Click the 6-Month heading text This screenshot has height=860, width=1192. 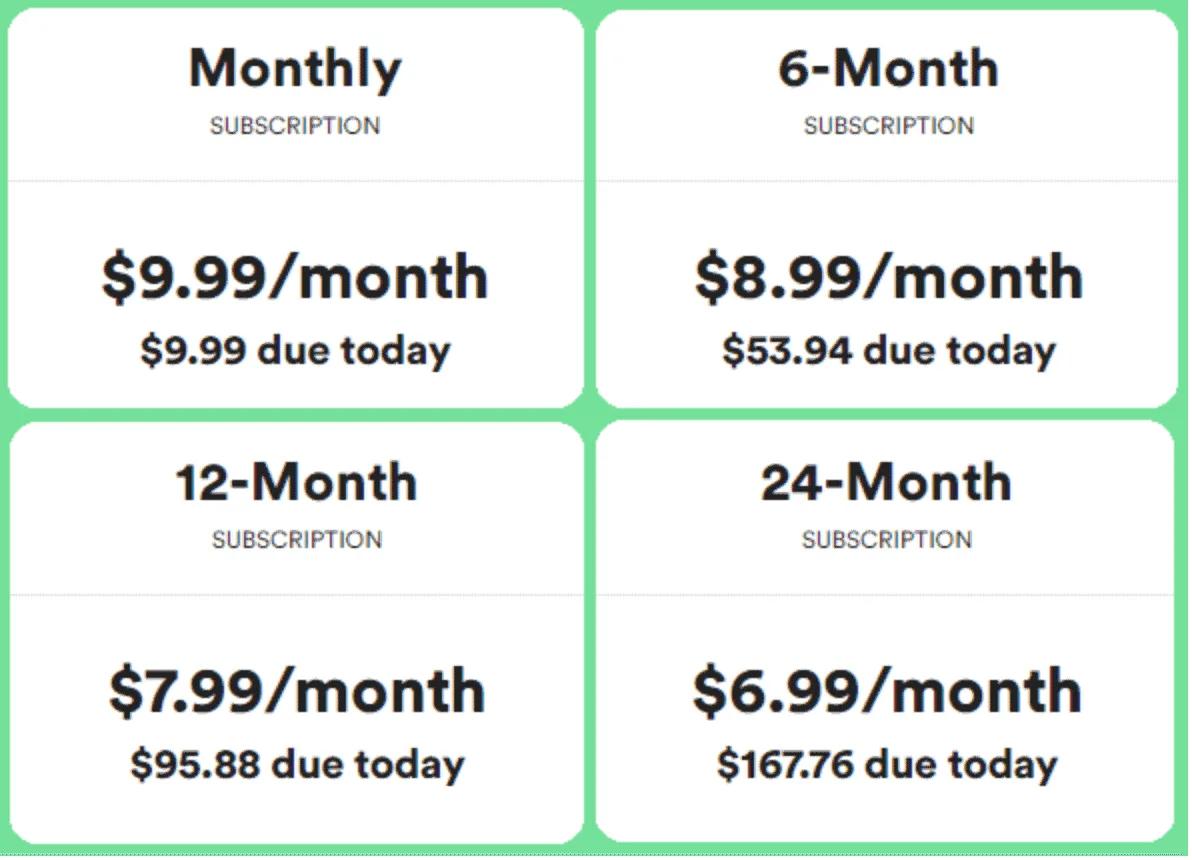click(888, 68)
